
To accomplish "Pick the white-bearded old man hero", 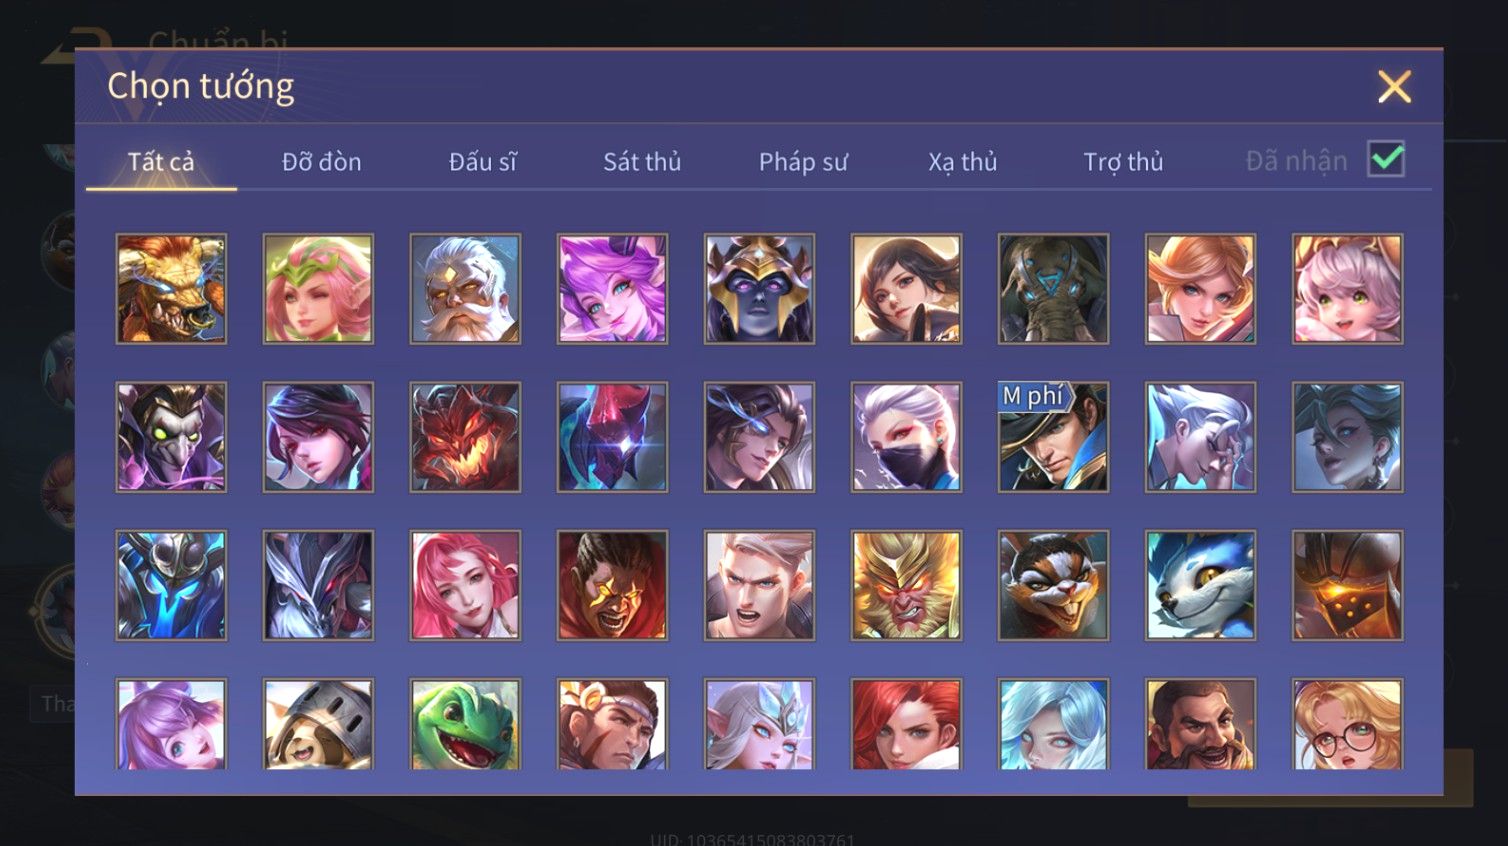I will coord(465,289).
